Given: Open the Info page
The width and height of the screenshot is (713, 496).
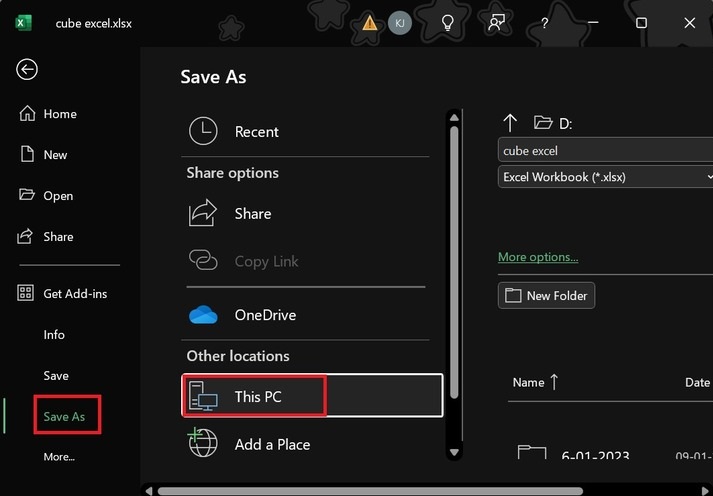Looking at the screenshot, I should pos(54,335).
